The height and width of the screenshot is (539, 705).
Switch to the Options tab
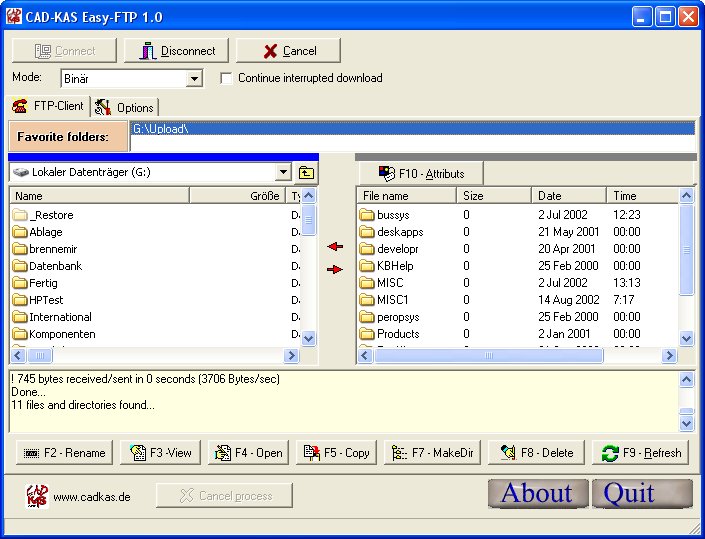pyautogui.click(x=125, y=107)
